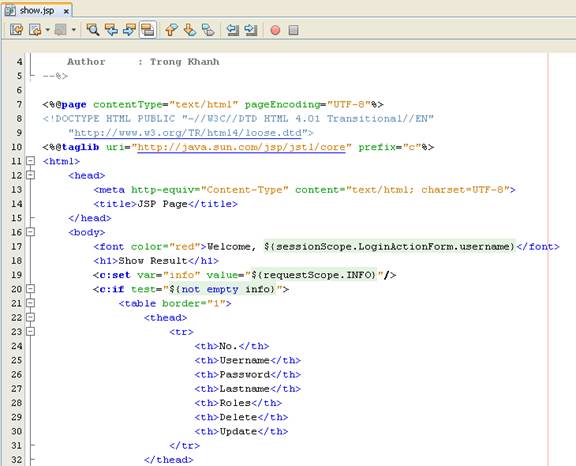Collapse the table fold at line 21
Viewport: 576px width, 466px height.
click(x=30, y=303)
